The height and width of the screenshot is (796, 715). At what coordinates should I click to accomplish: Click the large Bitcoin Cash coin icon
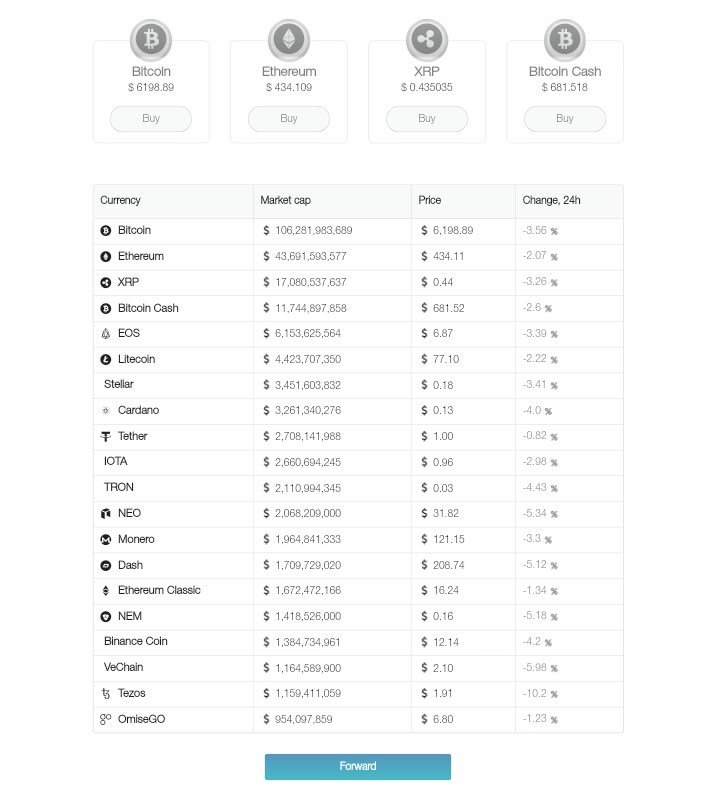click(565, 40)
